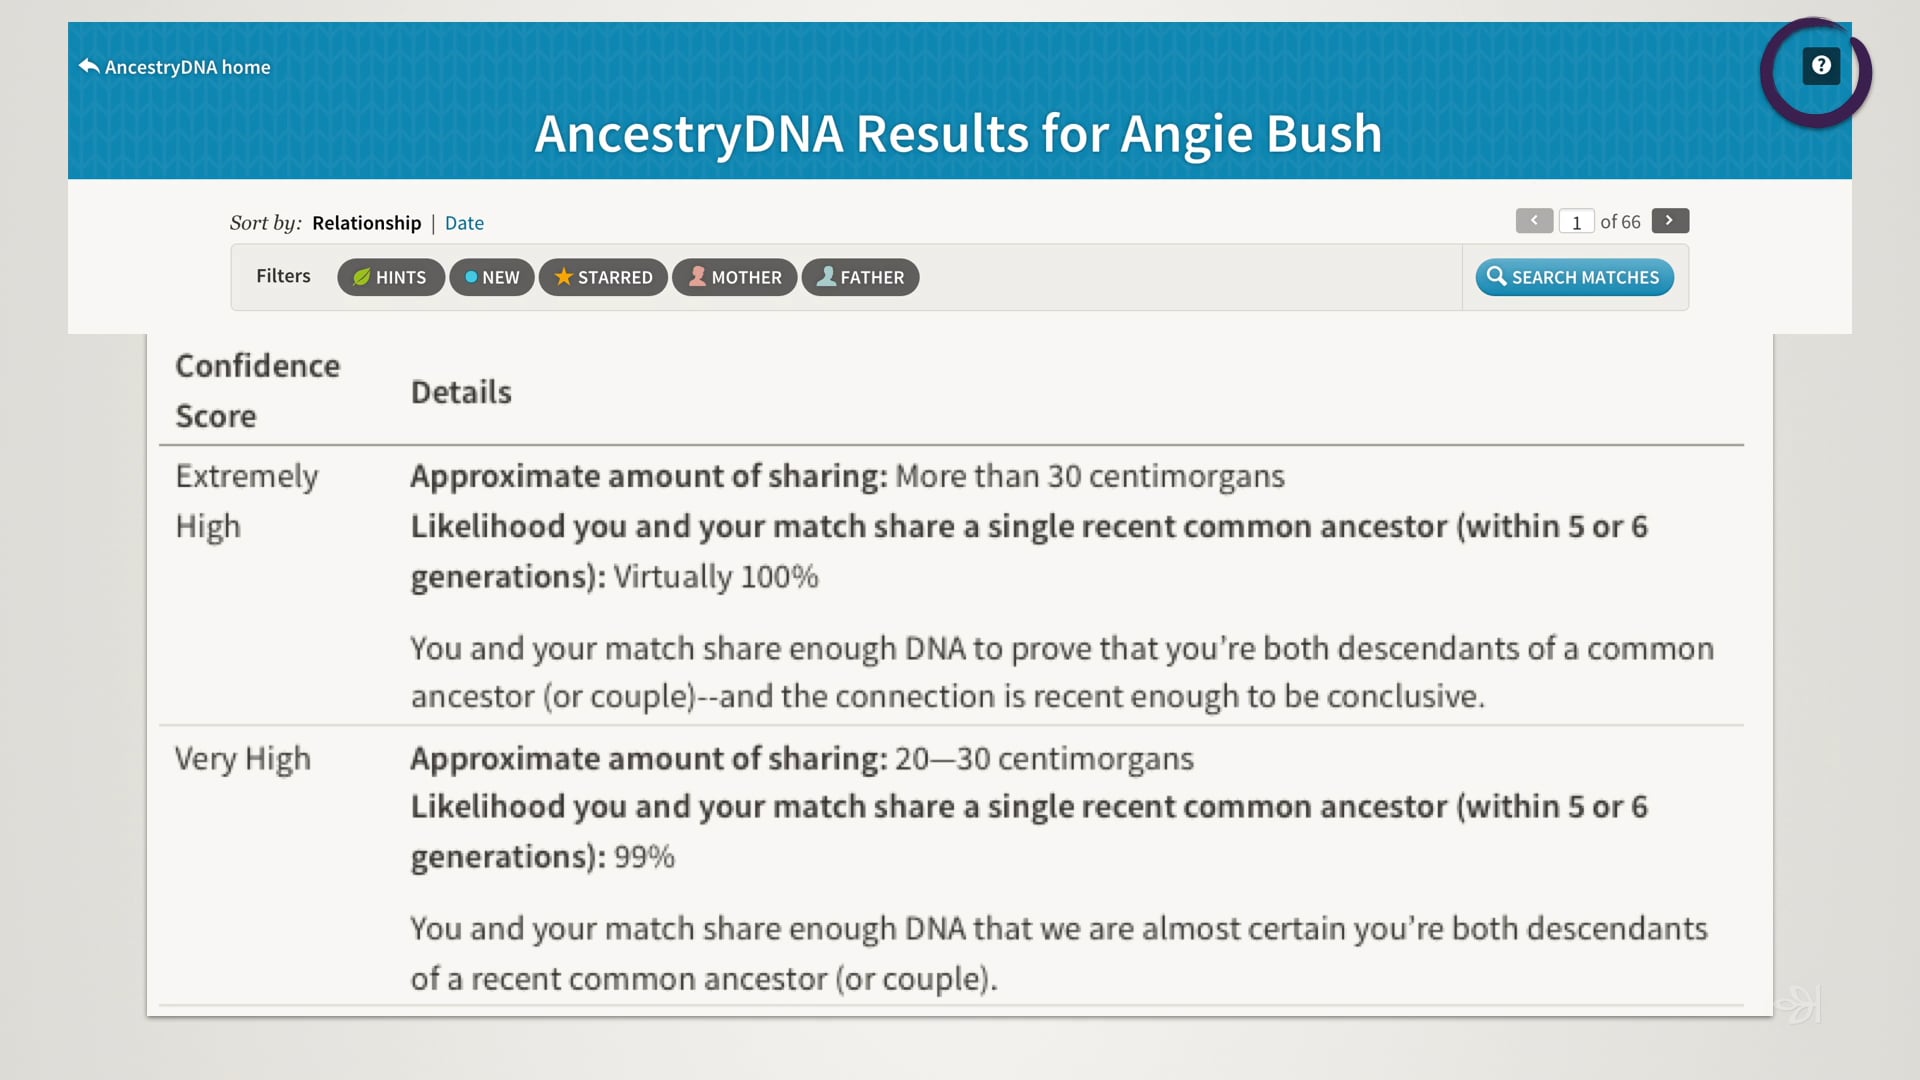Click the back arrow beside AncestryDNA home
The height and width of the screenshot is (1080, 1920).
coord(88,64)
